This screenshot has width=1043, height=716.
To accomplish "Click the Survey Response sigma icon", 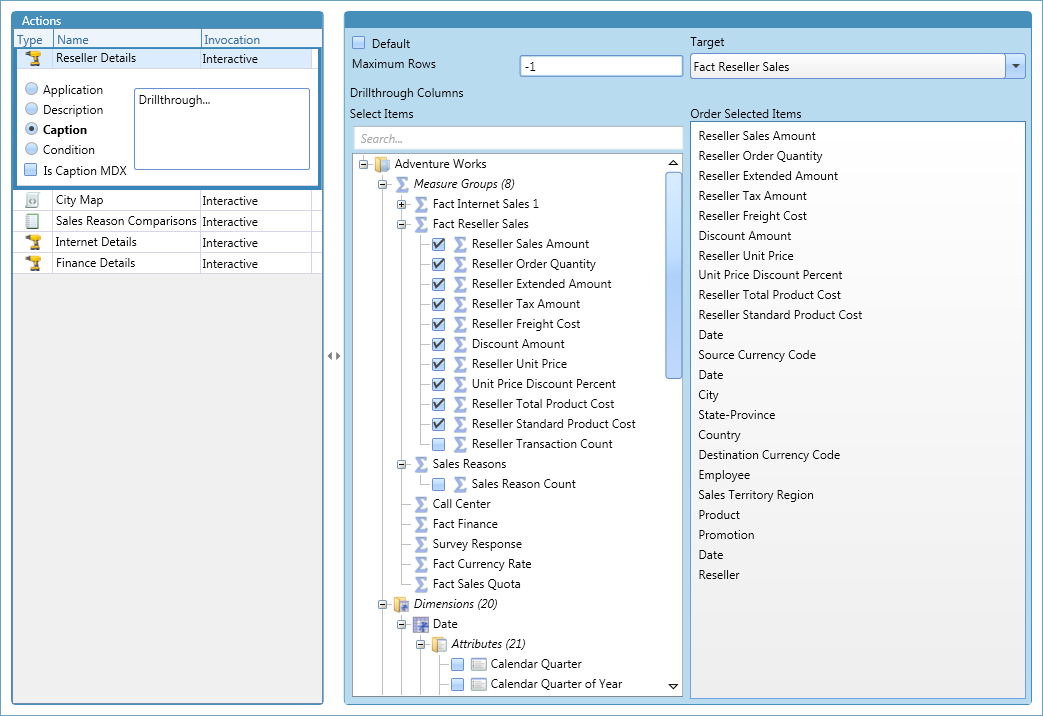I will pos(421,544).
